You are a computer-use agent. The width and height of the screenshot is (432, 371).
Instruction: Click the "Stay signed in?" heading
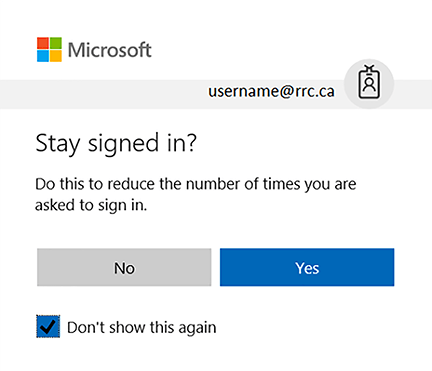tap(116, 144)
